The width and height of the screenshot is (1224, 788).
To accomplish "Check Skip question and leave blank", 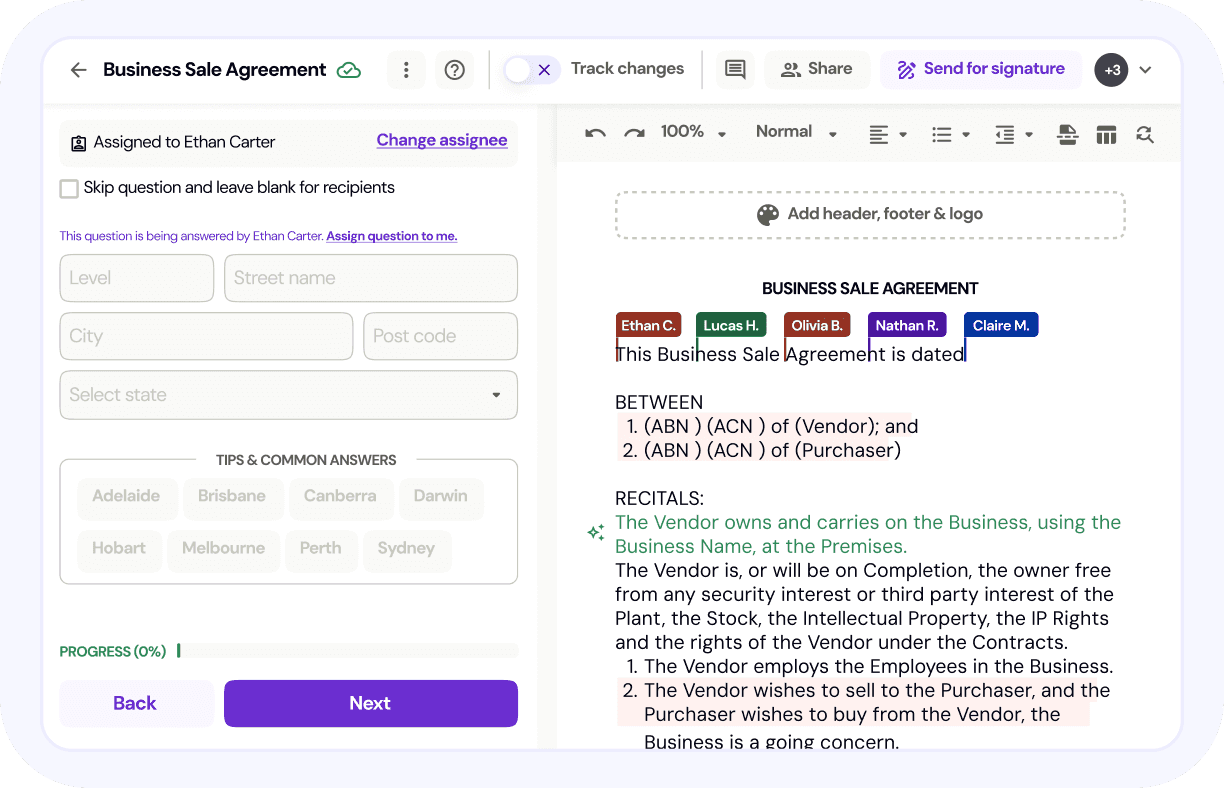I will tap(69, 189).
